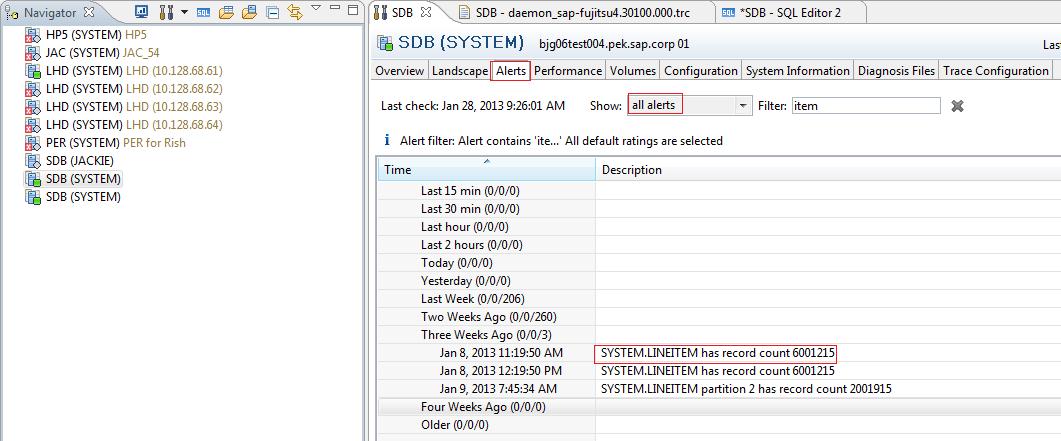Switch to the SDB administration editor tab
This screenshot has width=1061, height=441.
pyautogui.click(x=402, y=12)
